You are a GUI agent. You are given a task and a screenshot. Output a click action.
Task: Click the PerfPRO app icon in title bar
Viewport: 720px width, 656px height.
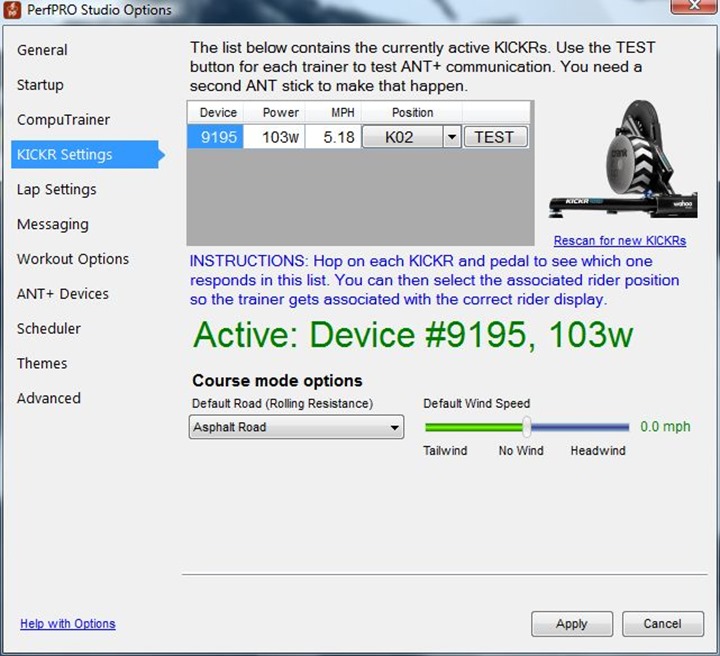(x=12, y=10)
